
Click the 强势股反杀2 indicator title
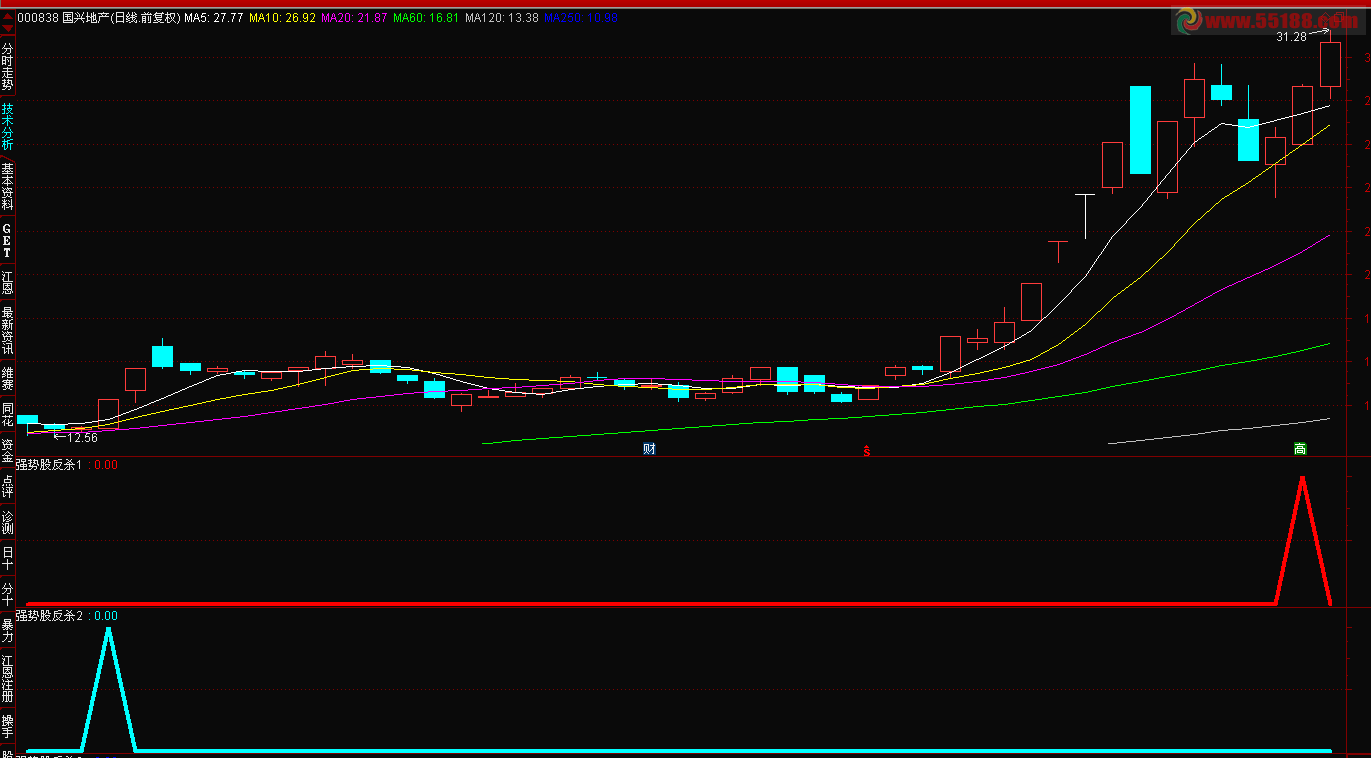click(x=49, y=616)
